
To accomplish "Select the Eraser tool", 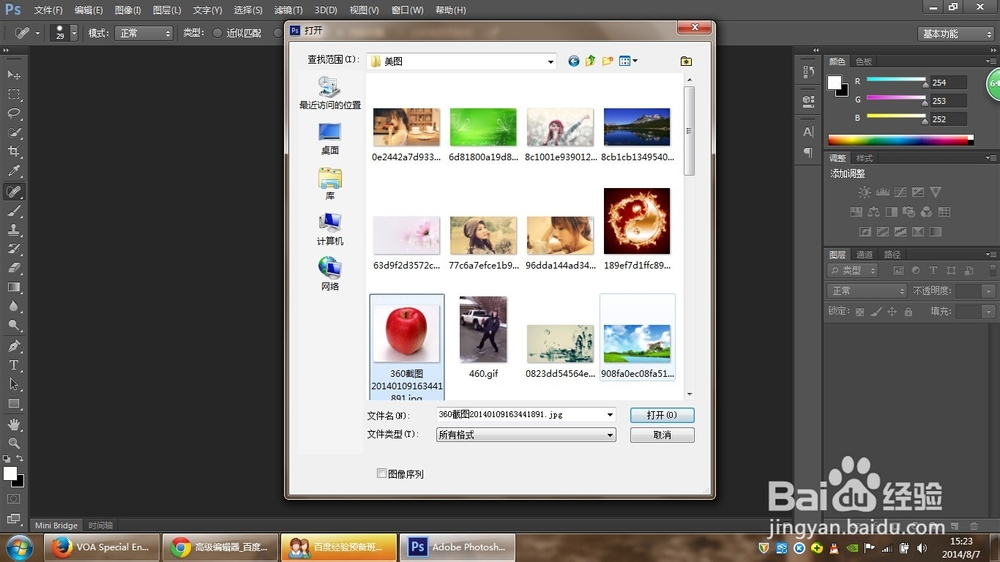I will point(13,268).
